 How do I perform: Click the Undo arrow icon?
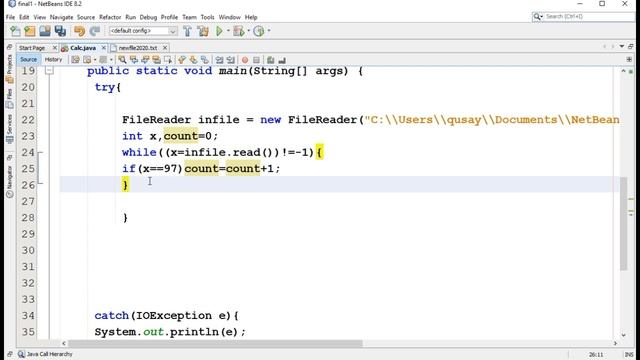[79, 31]
